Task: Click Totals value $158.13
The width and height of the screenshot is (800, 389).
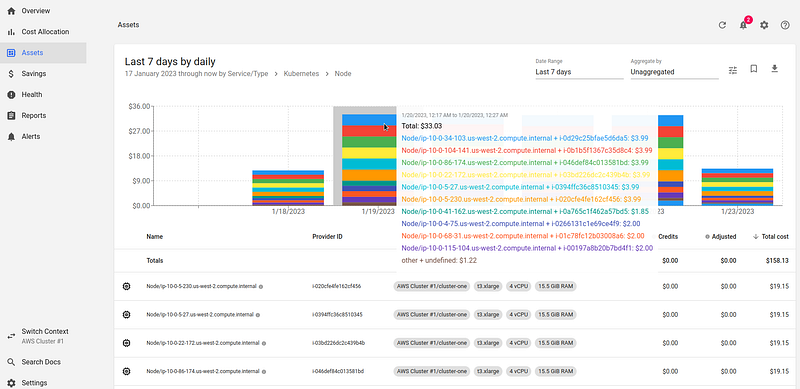Action: tap(777, 260)
